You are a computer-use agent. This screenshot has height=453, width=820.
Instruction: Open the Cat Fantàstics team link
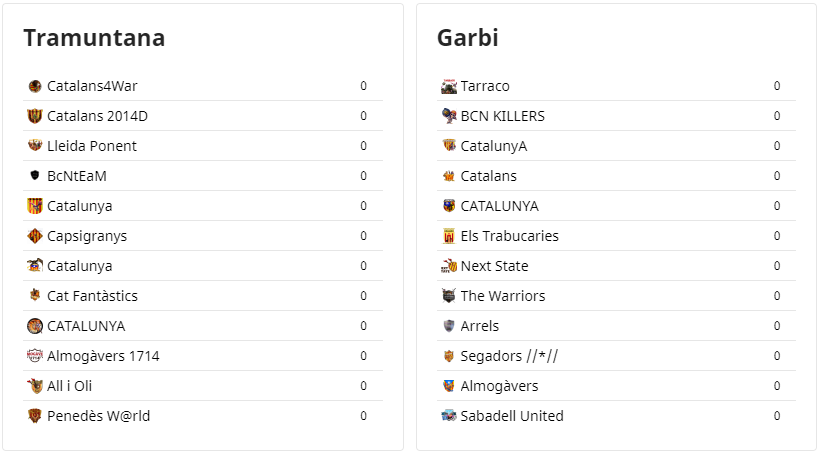[x=92, y=296]
